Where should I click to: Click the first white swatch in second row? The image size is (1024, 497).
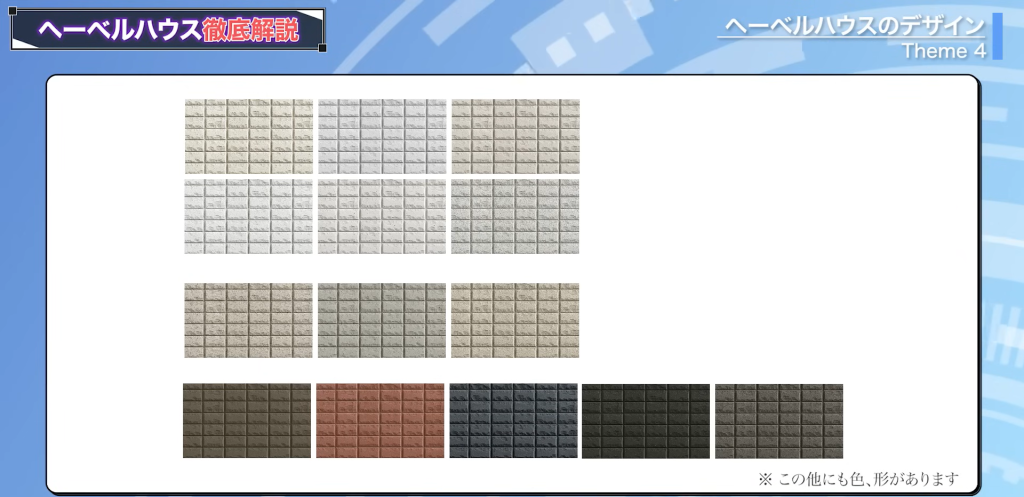click(249, 216)
